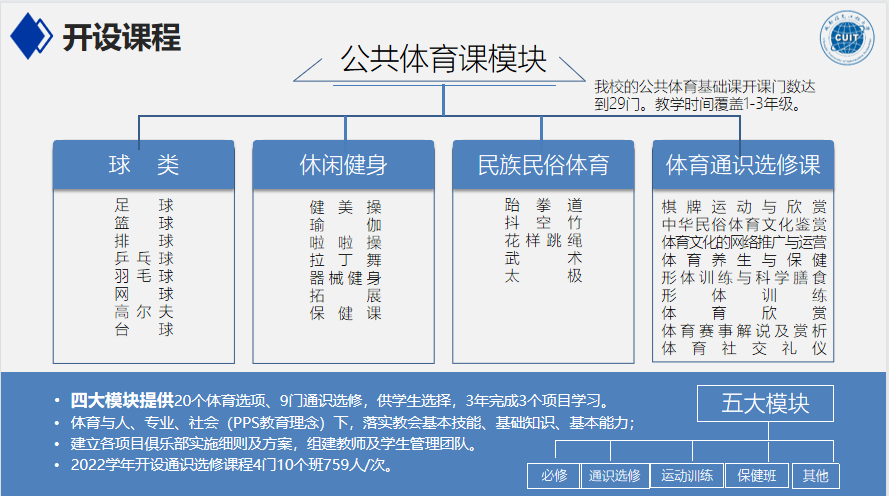Click 健美操 in the fitness list
889x496 pixels.
click(x=345, y=207)
